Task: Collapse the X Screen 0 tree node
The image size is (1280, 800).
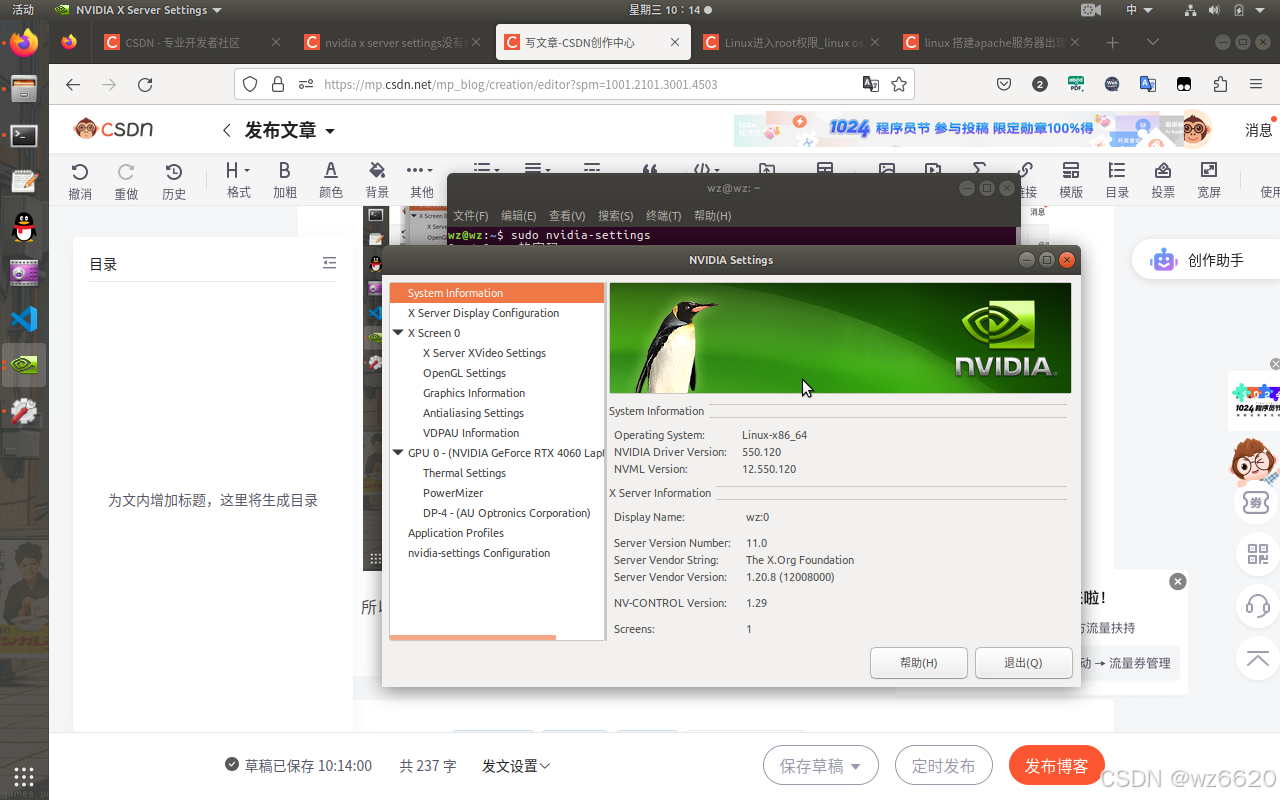Action: [398, 333]
